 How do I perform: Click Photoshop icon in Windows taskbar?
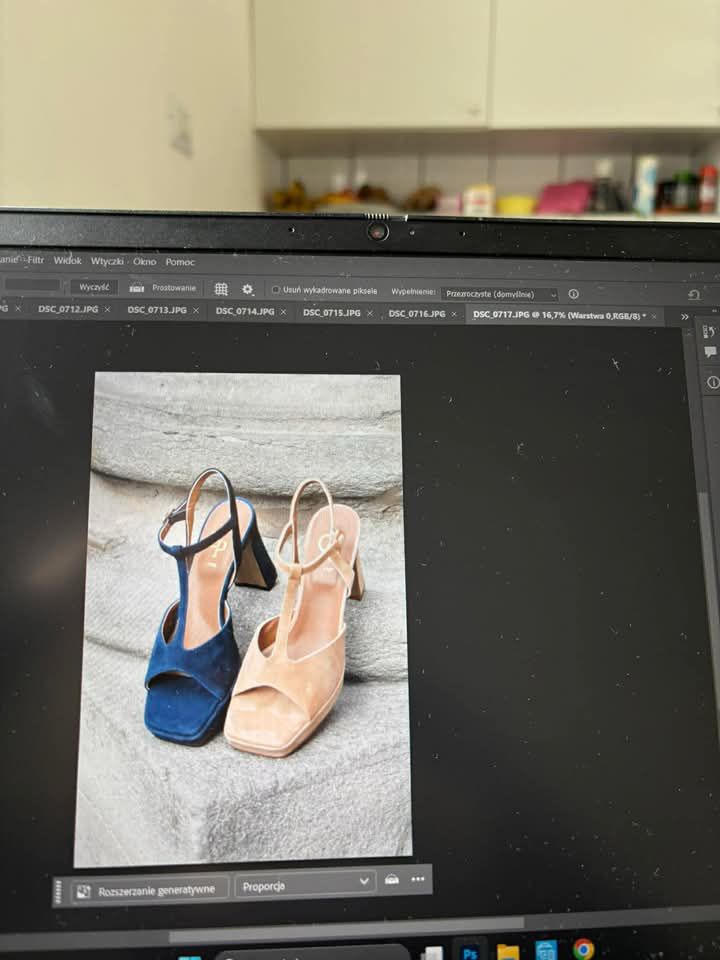(x=468, y=952)
